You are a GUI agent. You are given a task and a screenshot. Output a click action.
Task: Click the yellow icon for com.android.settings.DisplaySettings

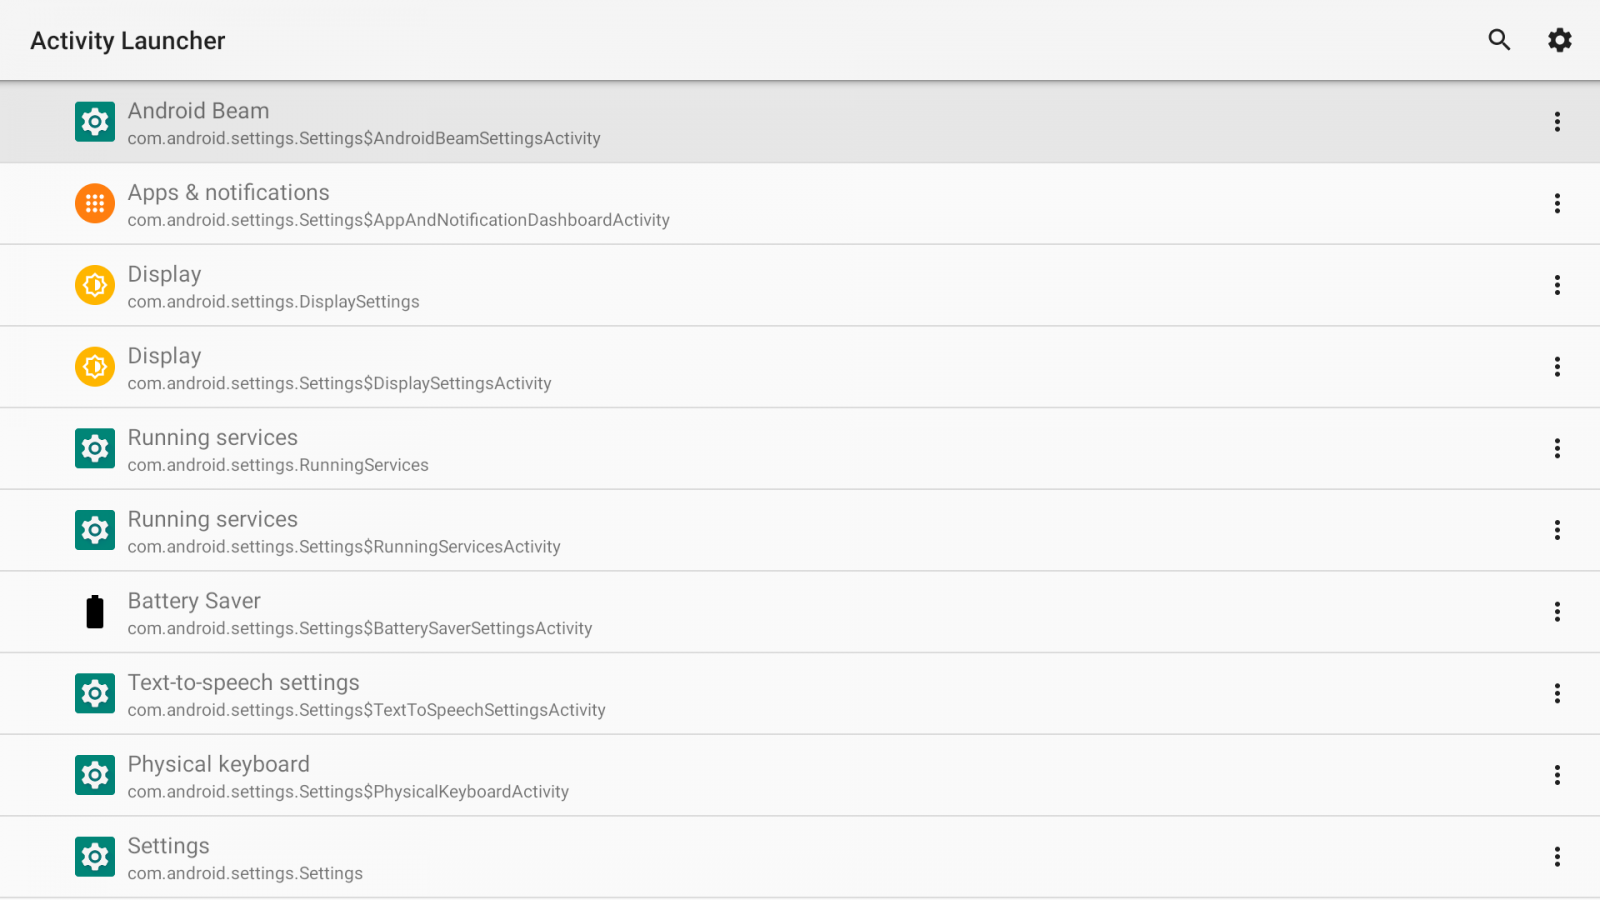click(x=95, y=285)
